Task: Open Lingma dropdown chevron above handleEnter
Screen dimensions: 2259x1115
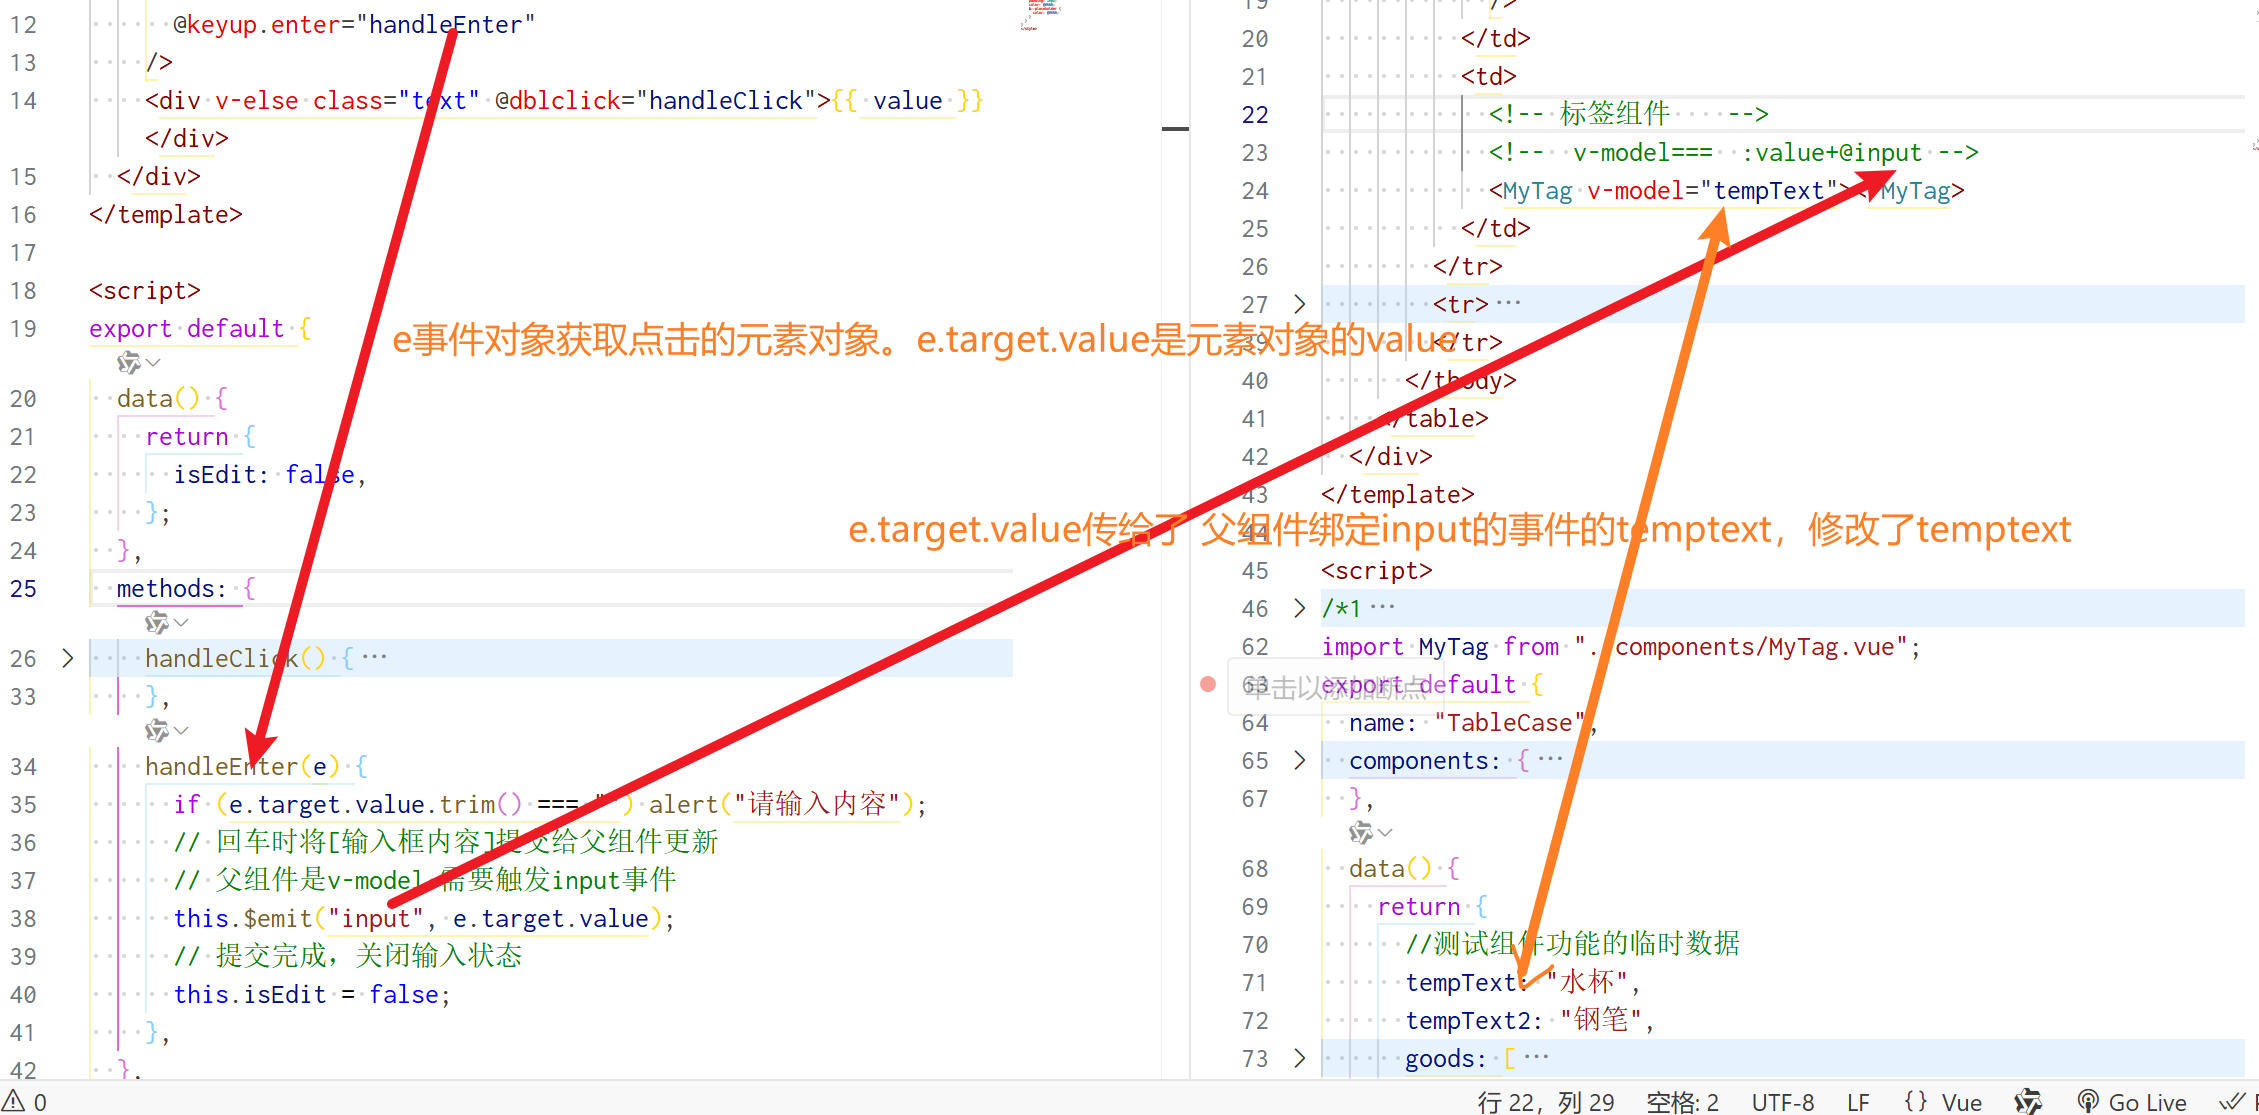Action: click(181, 731)
